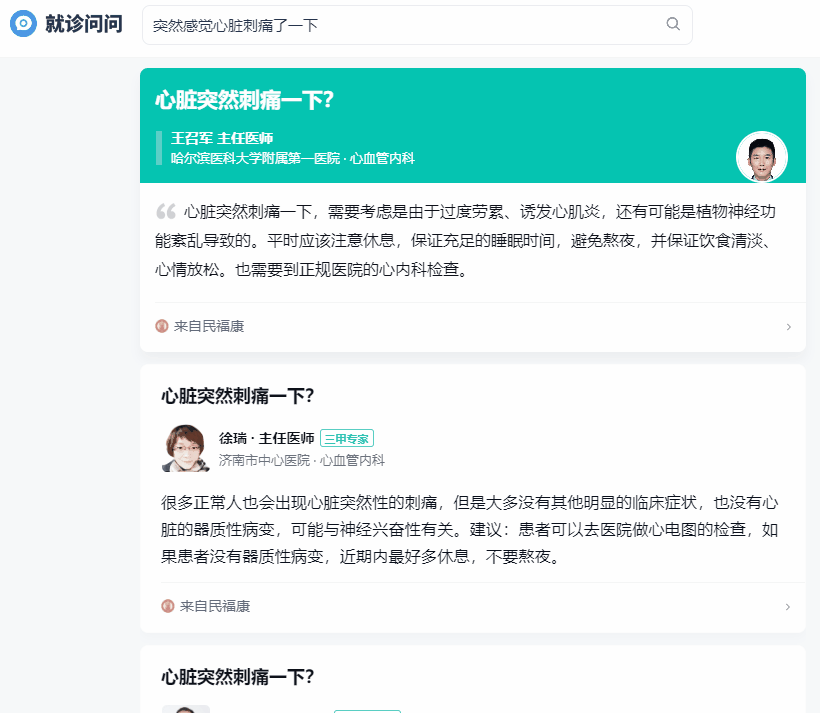Image resolution: width=820 pixels, height=713 pixels.
Task: Click the 就诊问问 site name text
Action: (84, 24)
